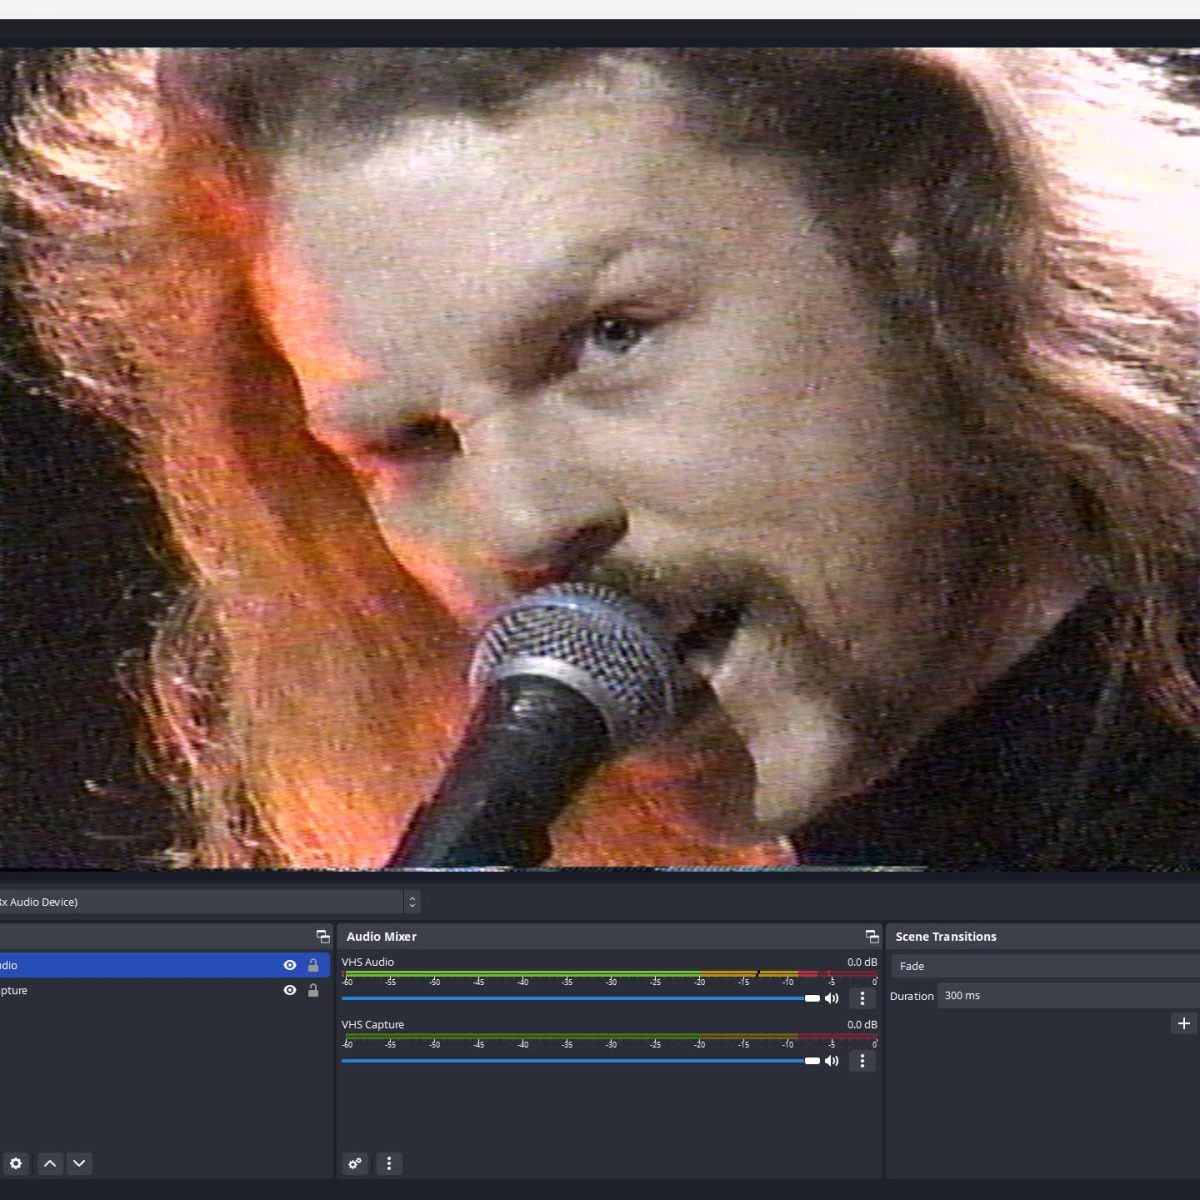Move selected source down with arrow button
Viewport: 1200px width, 1200px height.
click(x=79, y=1163)
